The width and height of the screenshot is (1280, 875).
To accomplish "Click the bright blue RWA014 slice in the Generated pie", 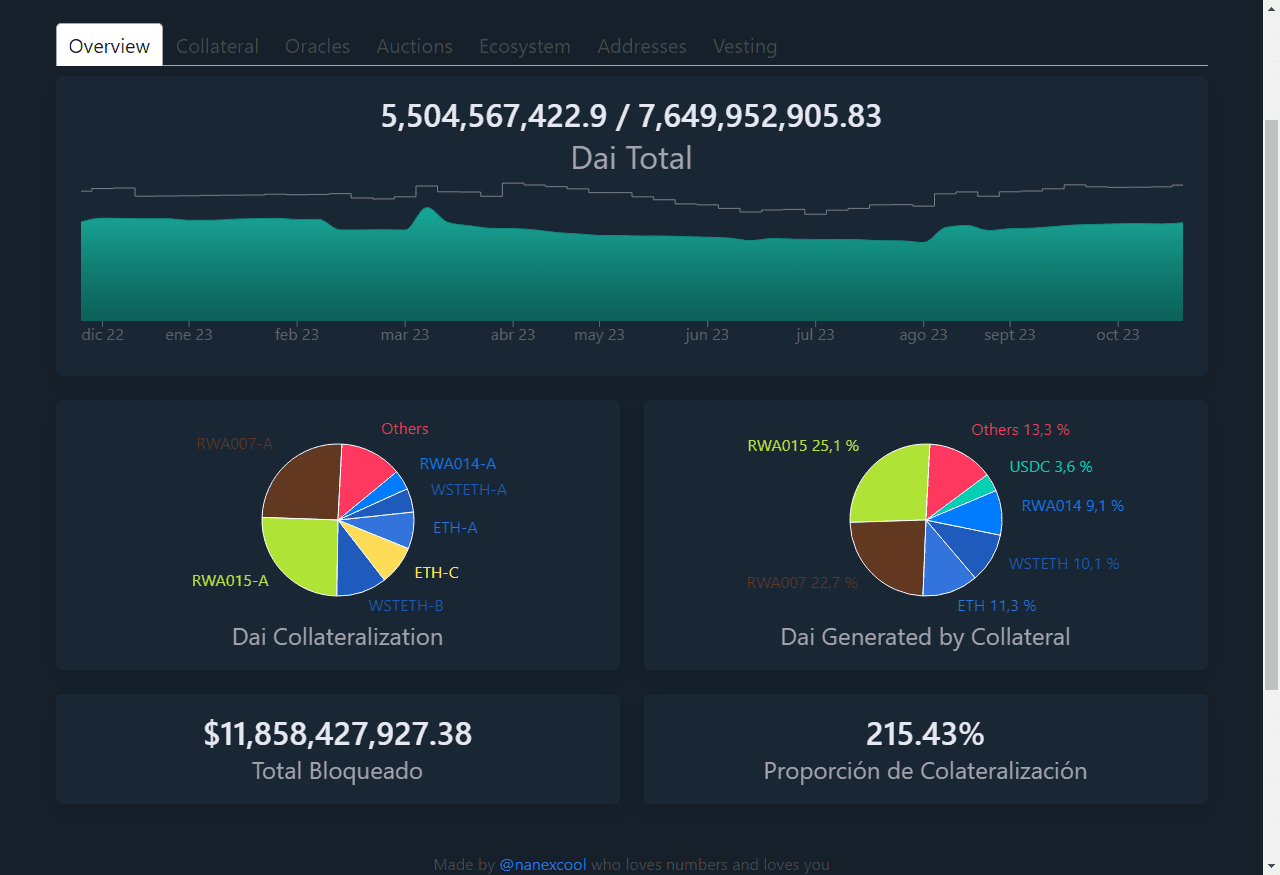I will point(975,512).
